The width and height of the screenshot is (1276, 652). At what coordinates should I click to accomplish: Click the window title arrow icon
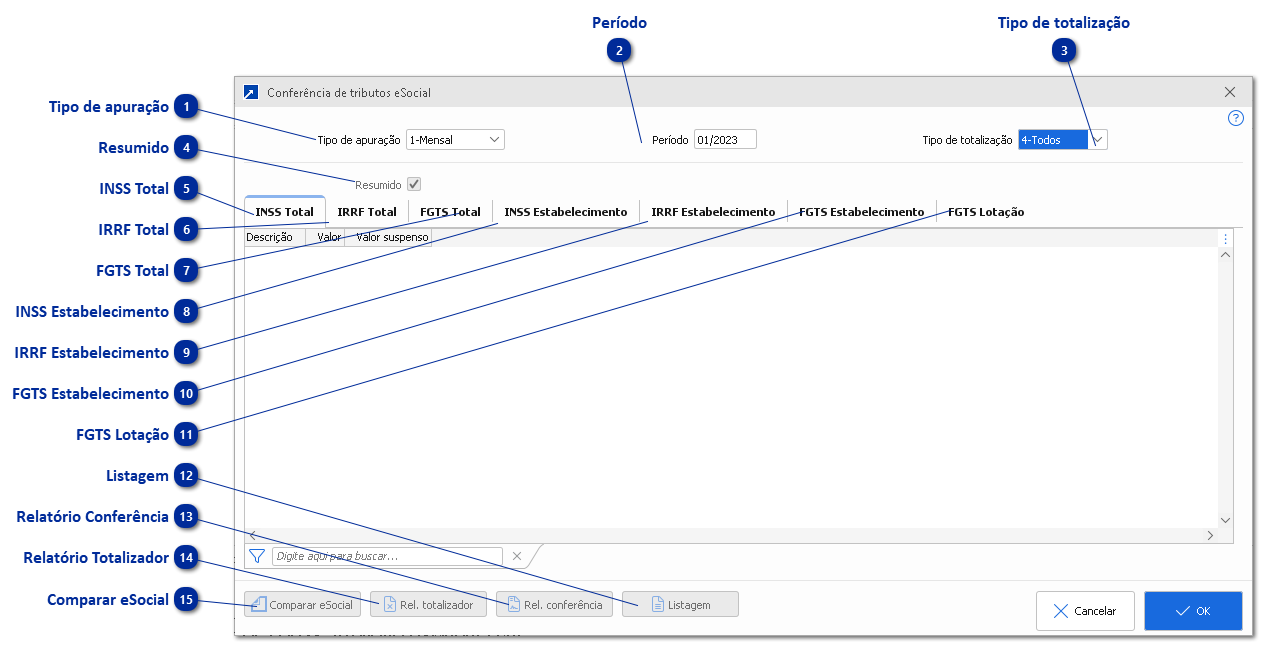pos(251,92)
